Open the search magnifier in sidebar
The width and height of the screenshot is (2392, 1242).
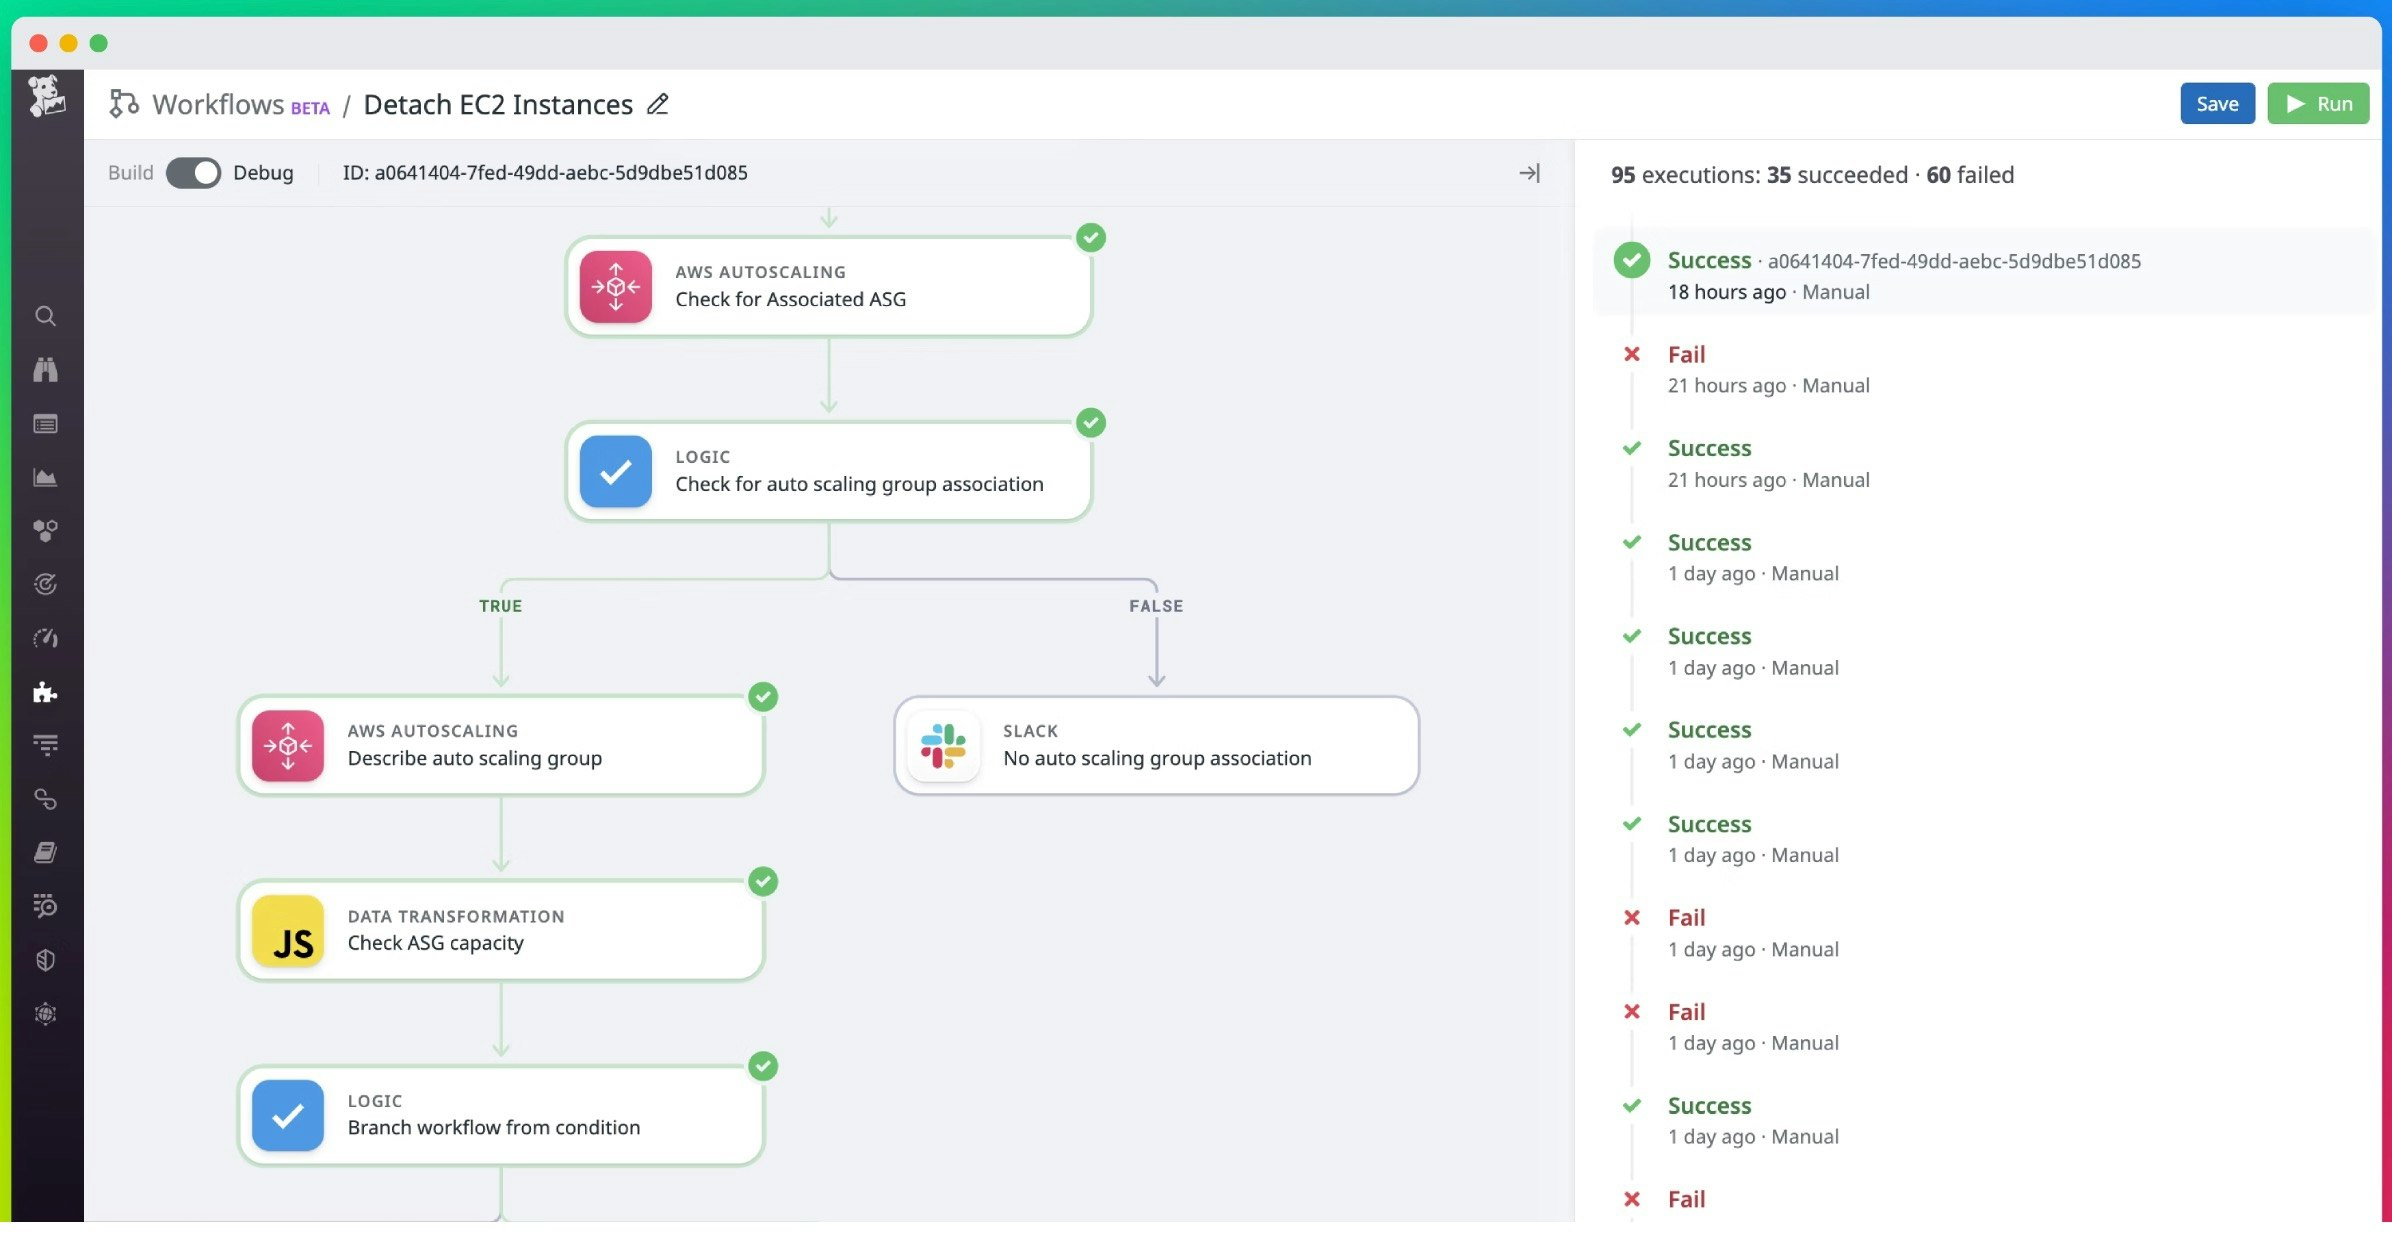45,316
